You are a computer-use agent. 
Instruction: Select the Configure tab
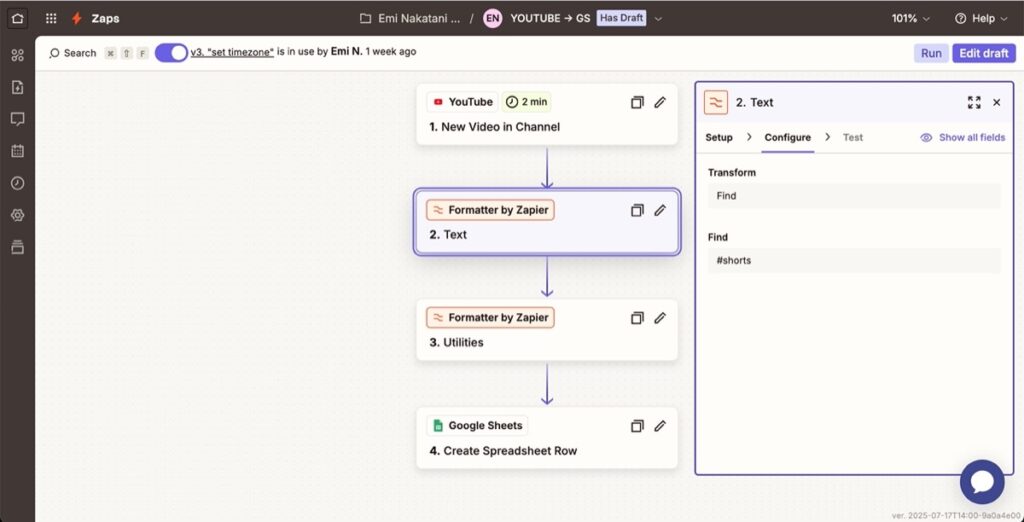coord(788,137)
